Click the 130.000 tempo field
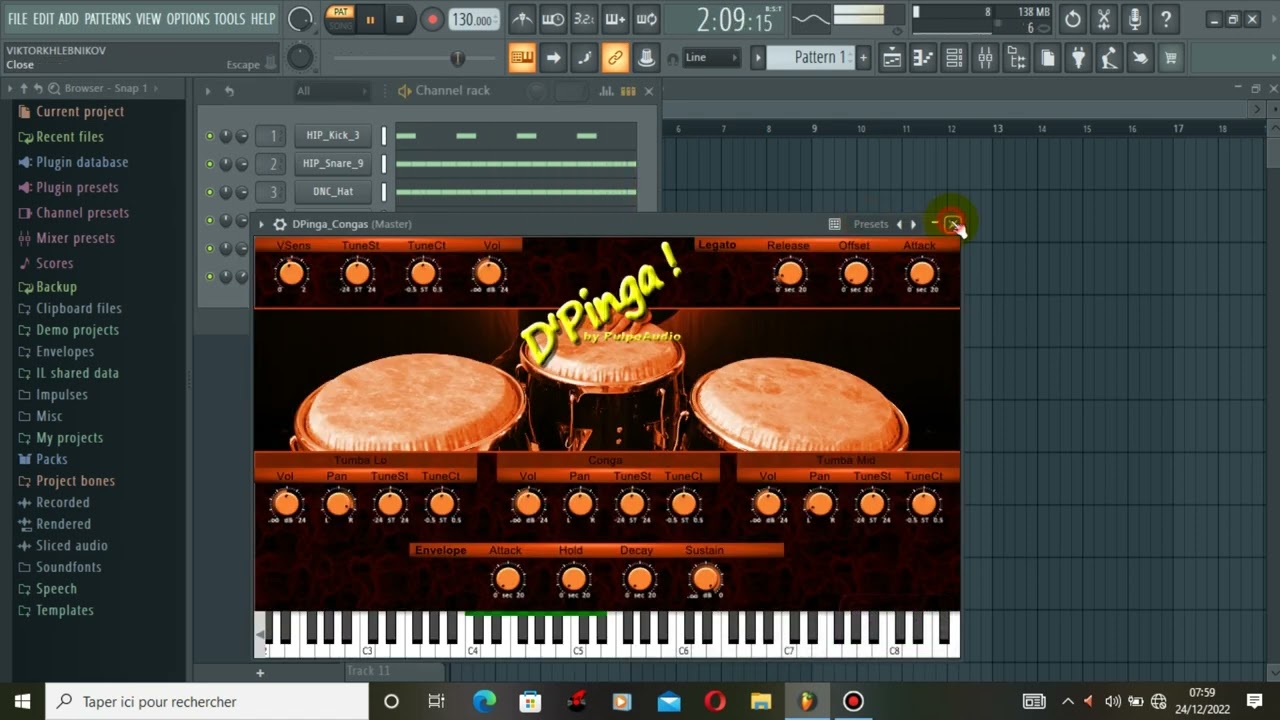This screenshot has width=1280, height=720. (474, 20)
